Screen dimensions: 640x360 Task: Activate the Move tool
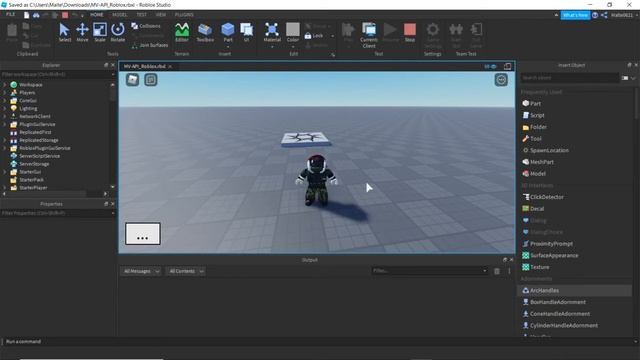point(82,32)
